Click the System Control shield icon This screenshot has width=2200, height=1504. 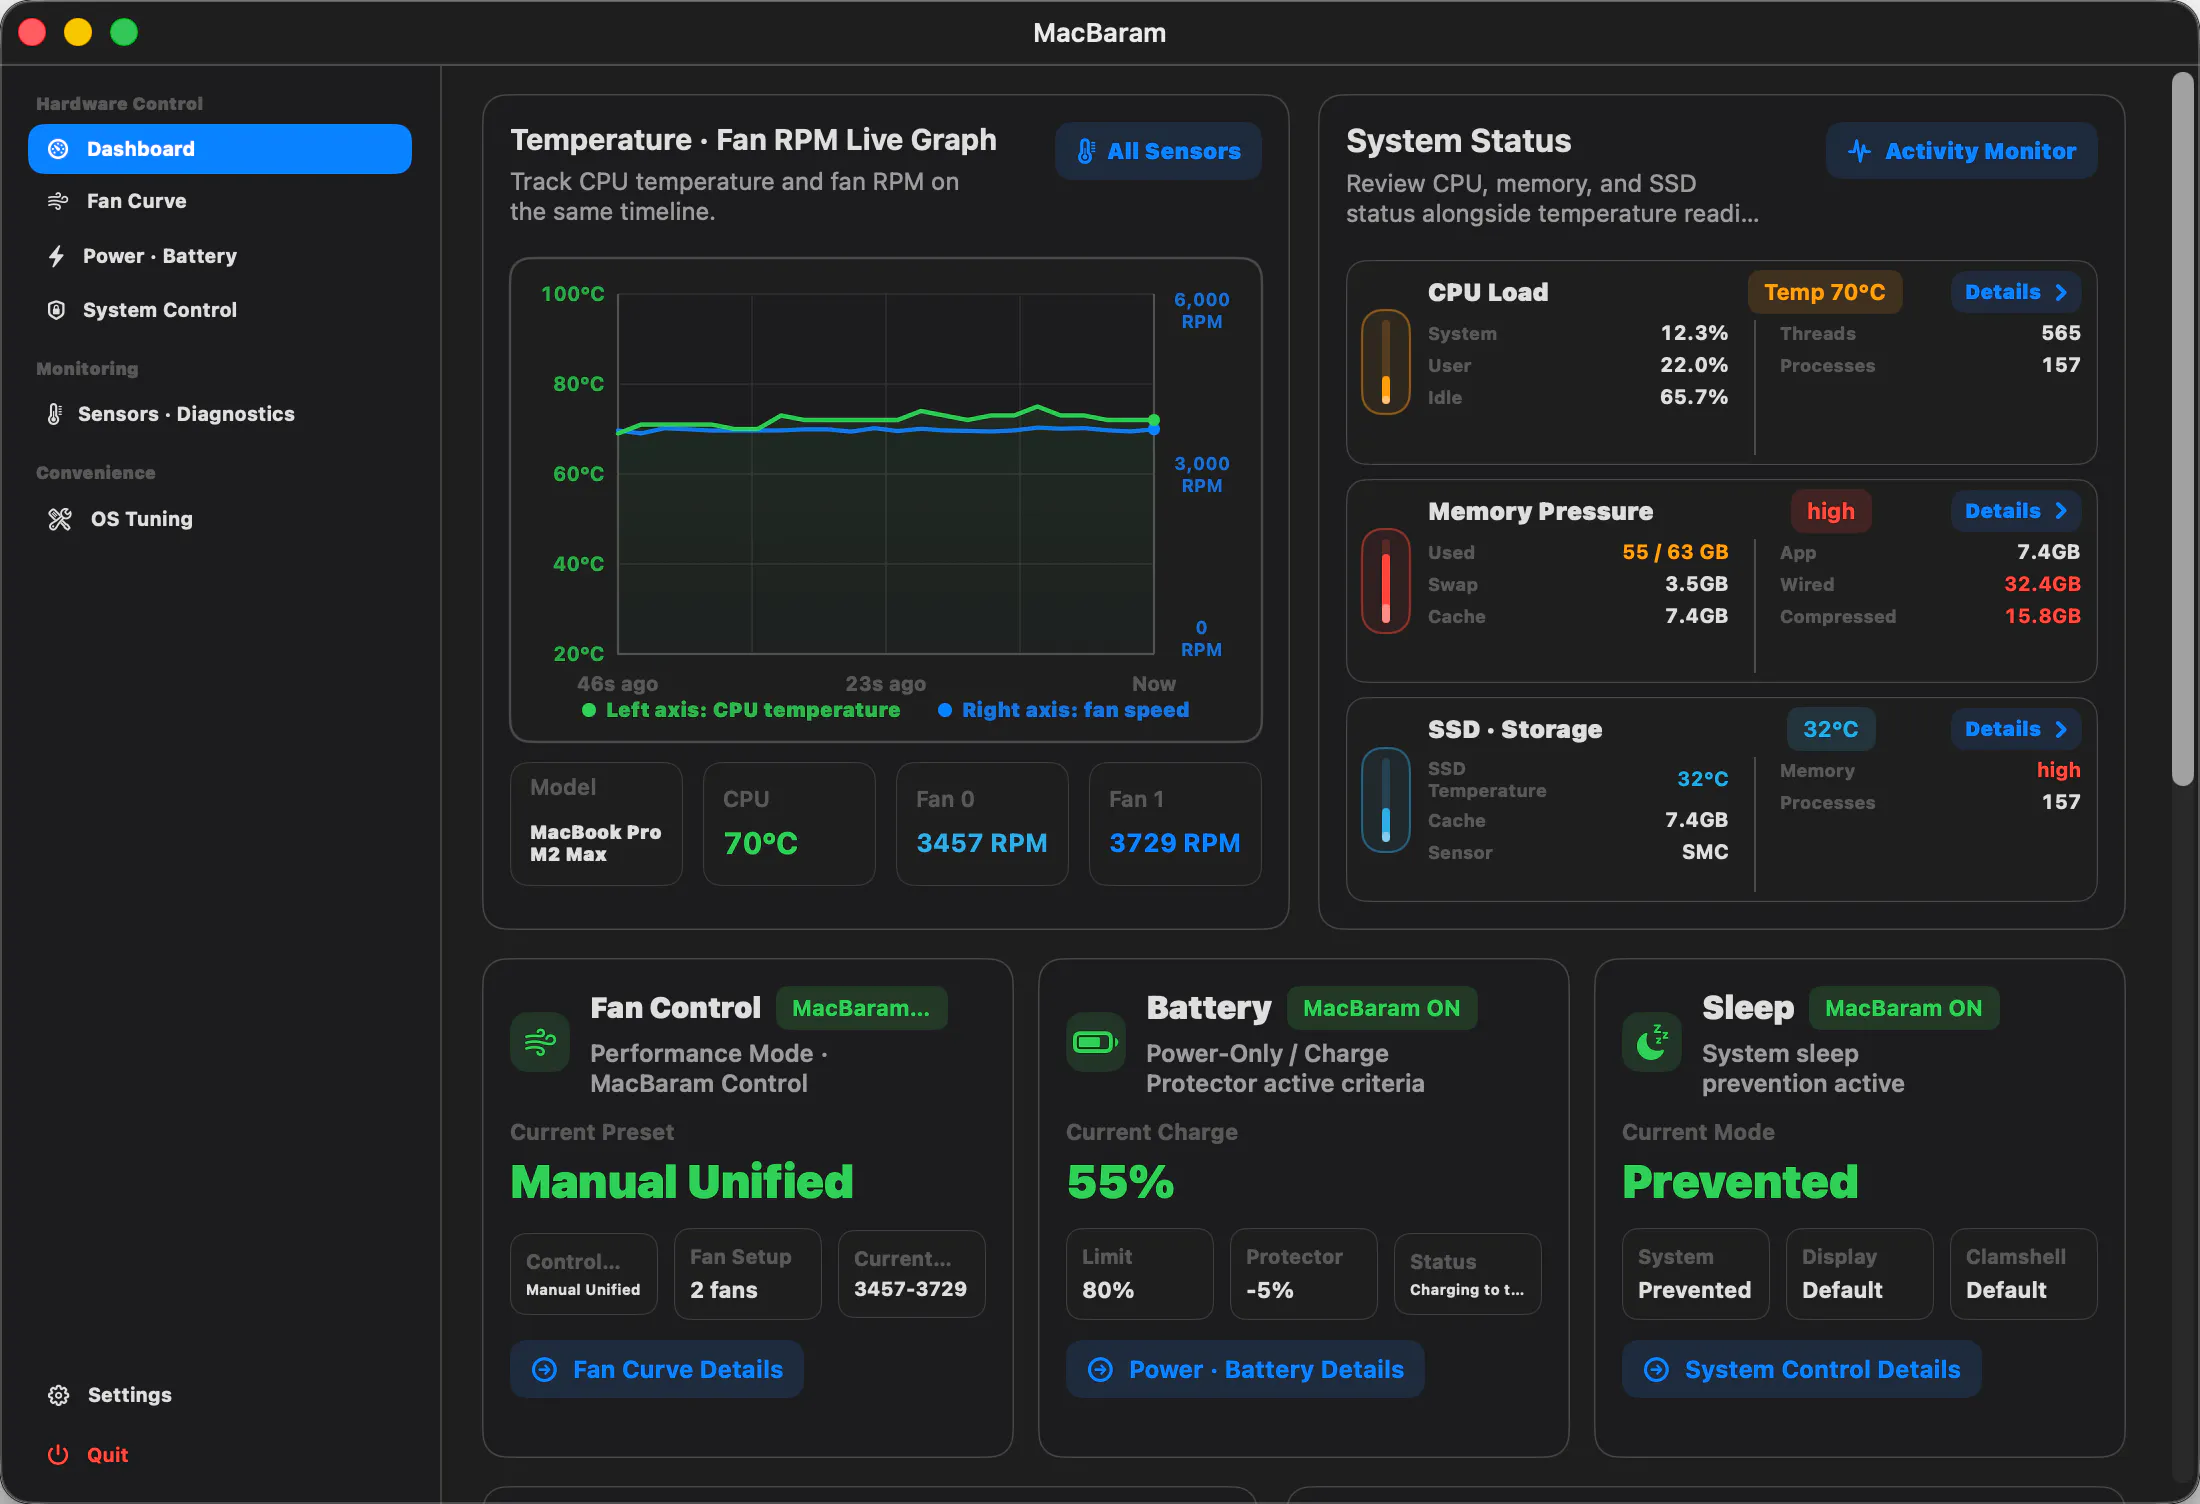57,310
